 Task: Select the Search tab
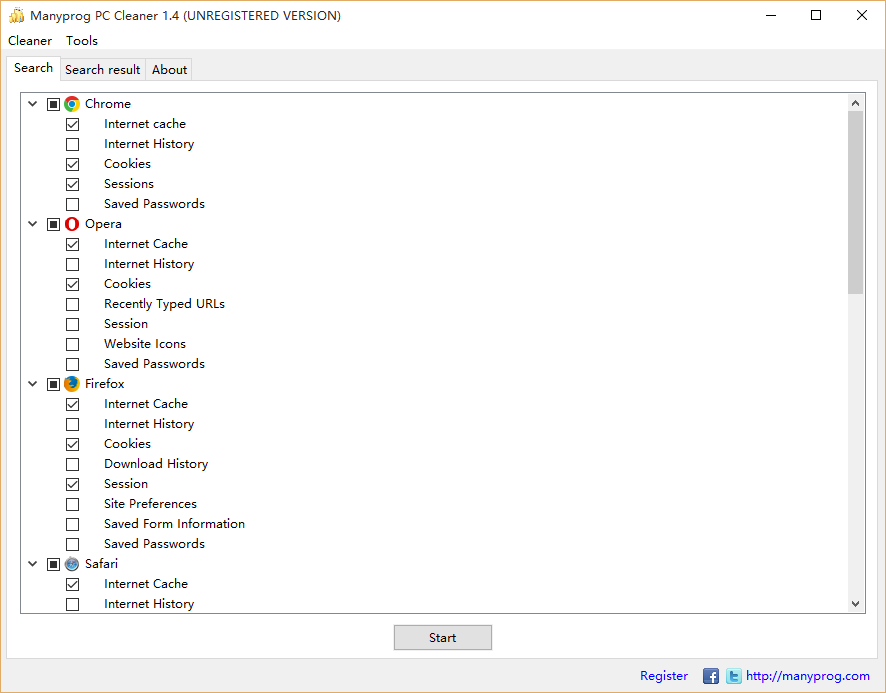[x=33, y=68]
